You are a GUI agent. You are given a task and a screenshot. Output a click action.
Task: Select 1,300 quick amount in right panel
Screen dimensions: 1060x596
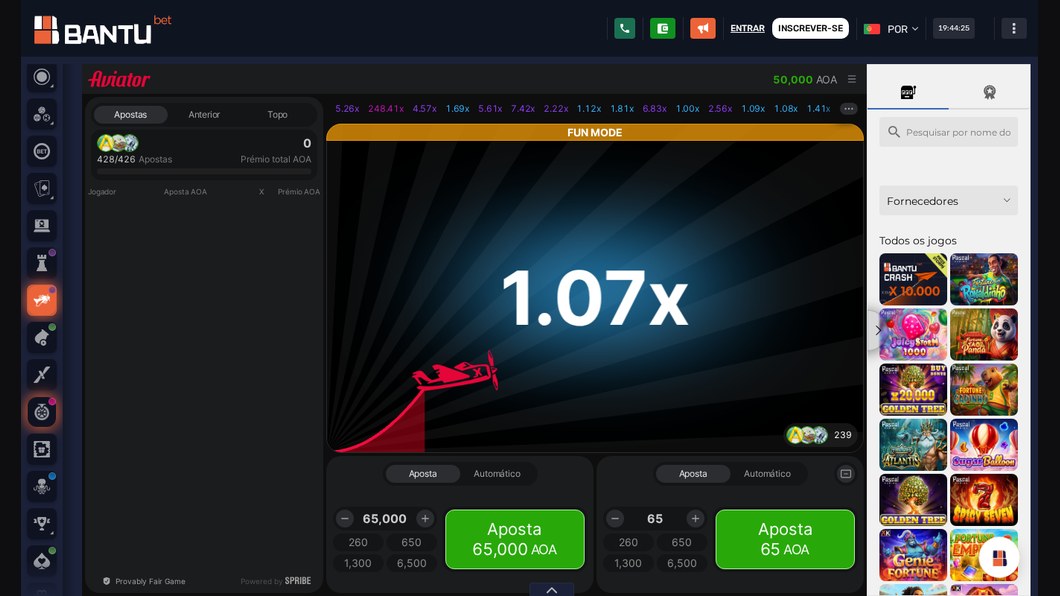pos(628,563)
